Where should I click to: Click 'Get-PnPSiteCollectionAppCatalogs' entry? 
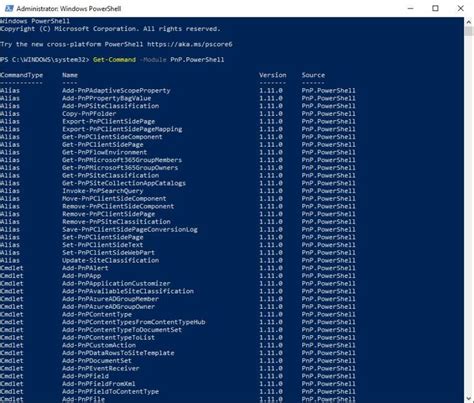[124, 183]
